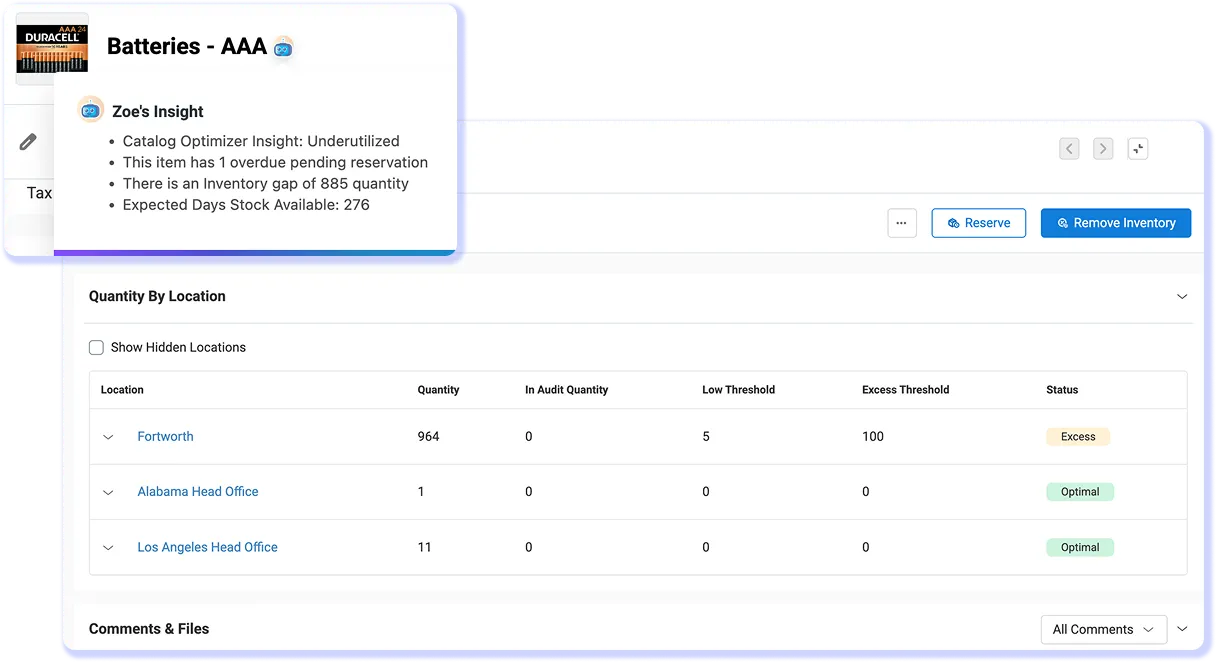Image resolution: width=1216 pixels, height=662 pixels.
Task: Click the collapse panel icon
Action: coord(1138,149)
